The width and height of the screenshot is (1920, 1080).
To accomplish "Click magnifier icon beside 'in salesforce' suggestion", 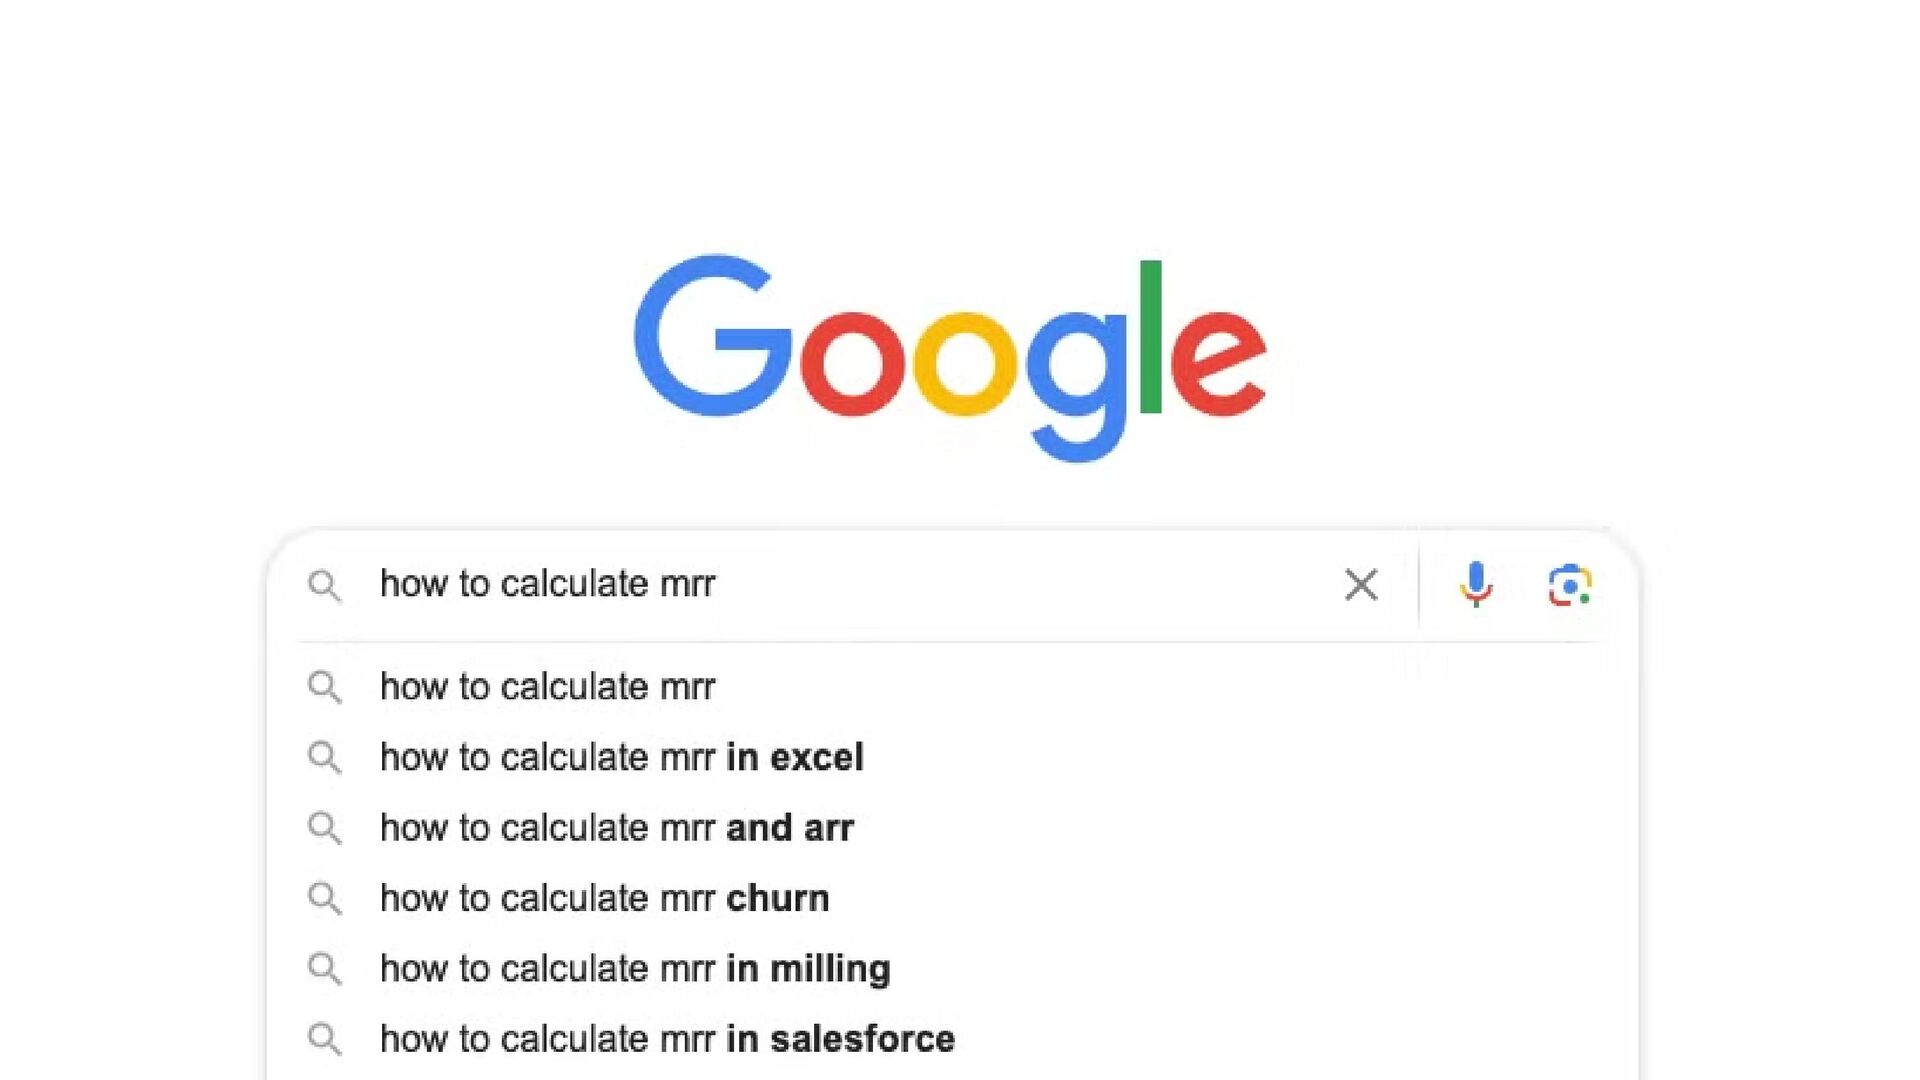I will click(324, 1039).
